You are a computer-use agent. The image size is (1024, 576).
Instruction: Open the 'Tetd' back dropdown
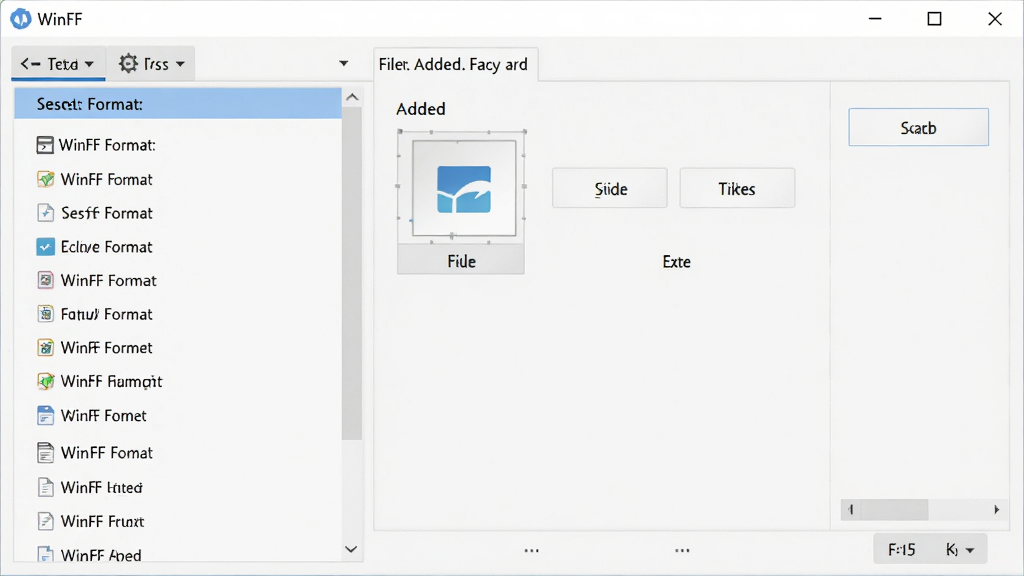click(x=58, y=63)
